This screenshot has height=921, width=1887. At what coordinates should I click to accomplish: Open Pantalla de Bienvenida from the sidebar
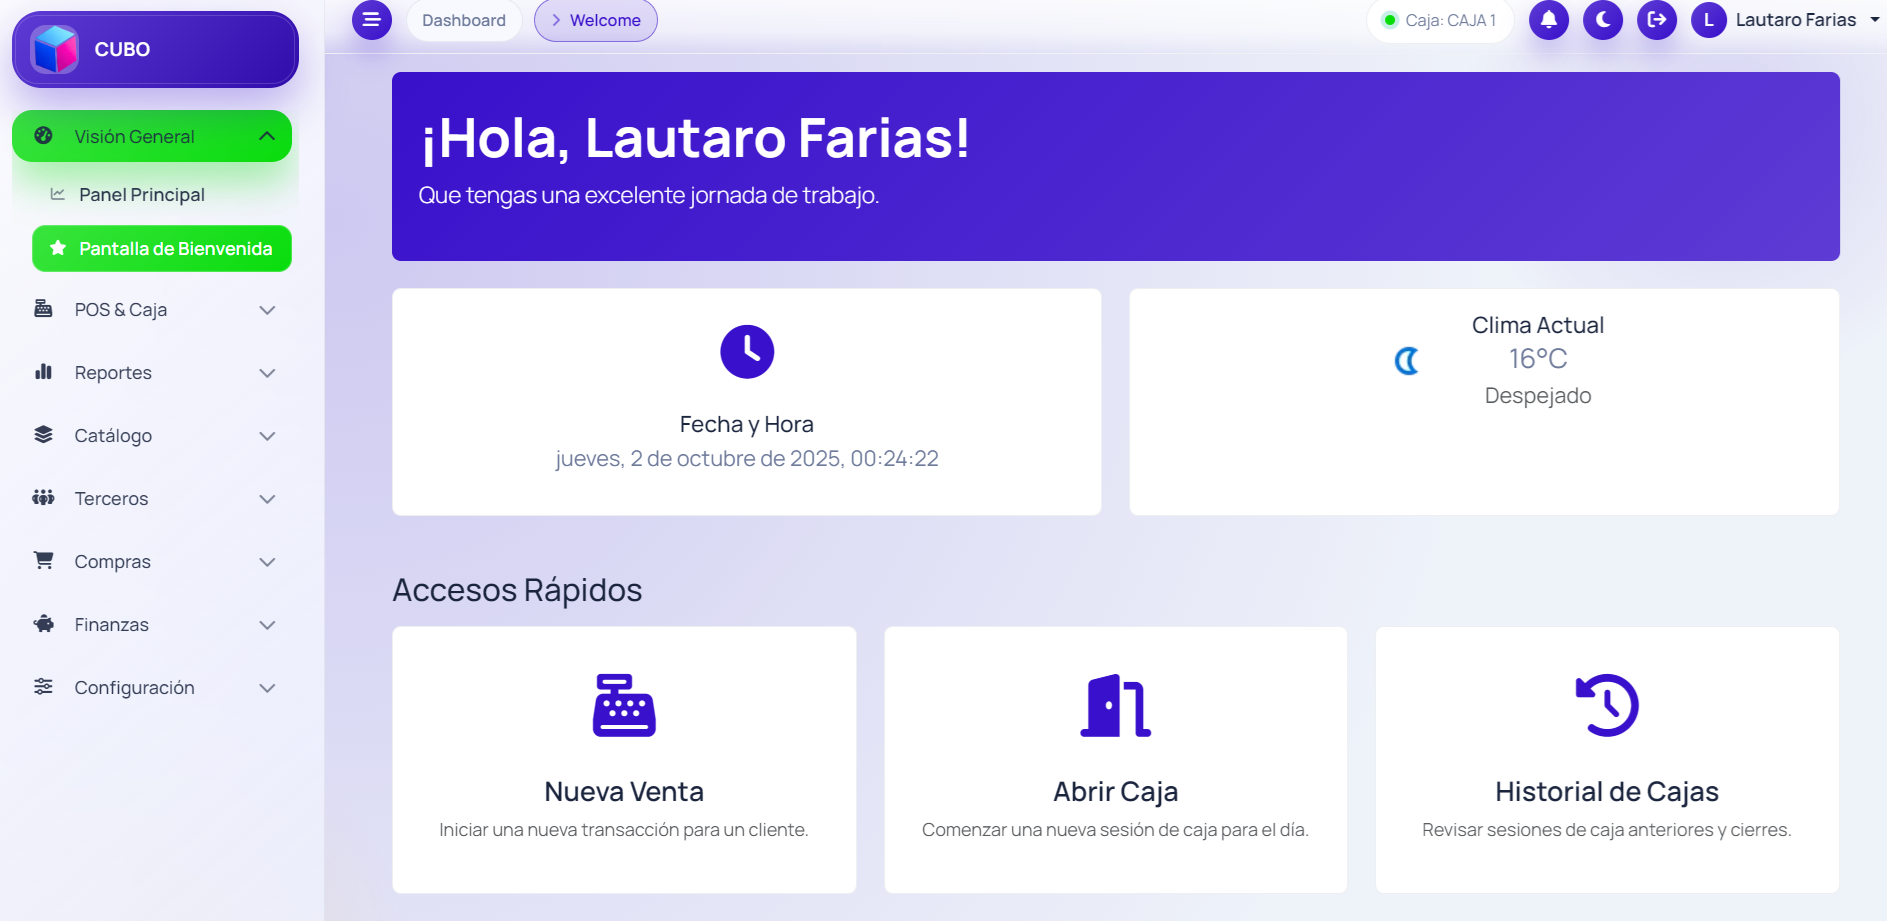pyautogui.click(x=161, y=248)
